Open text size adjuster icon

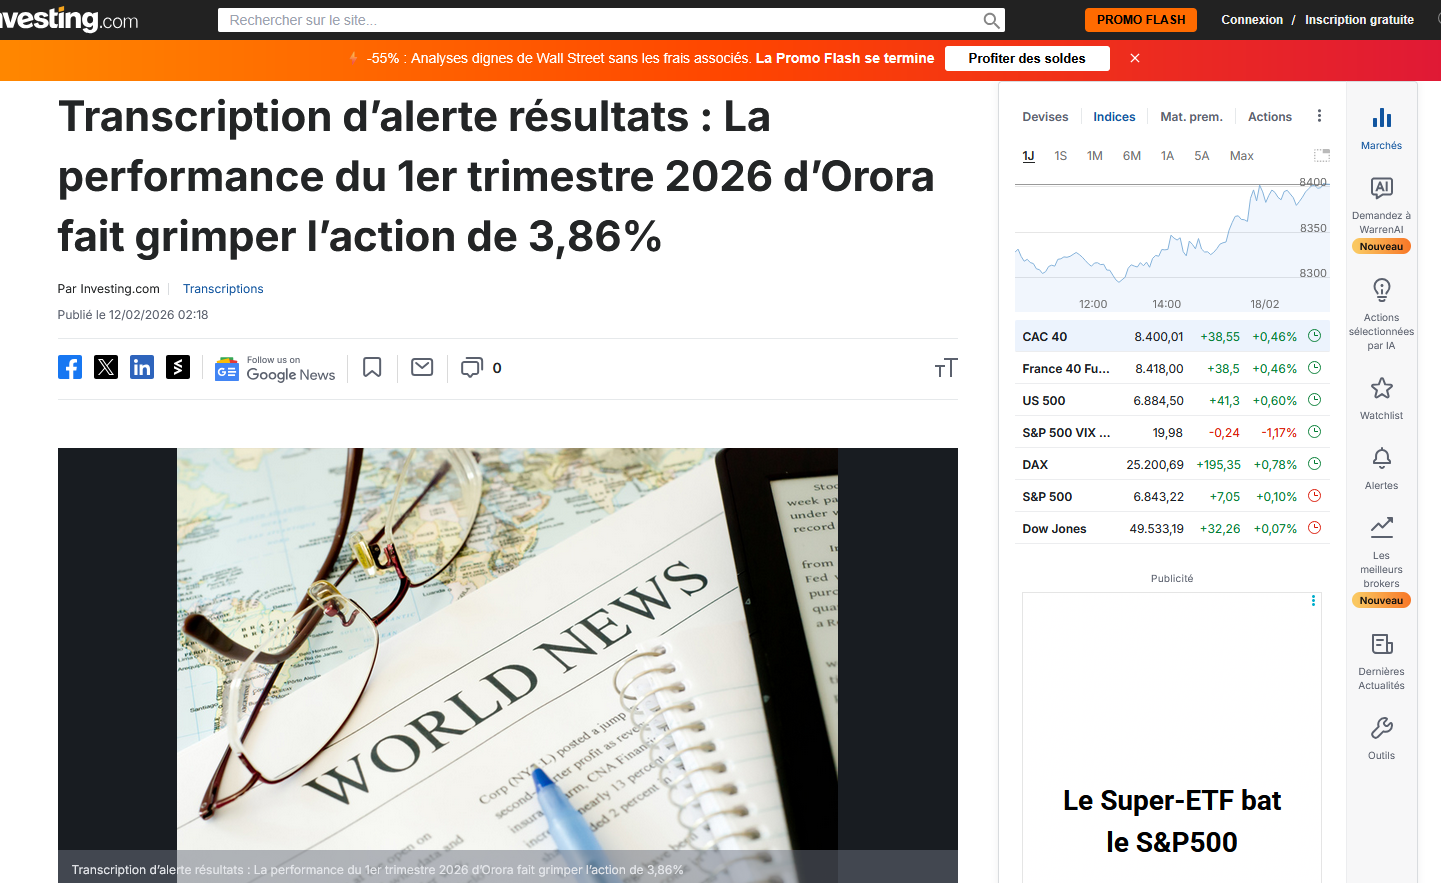[945, 369]
